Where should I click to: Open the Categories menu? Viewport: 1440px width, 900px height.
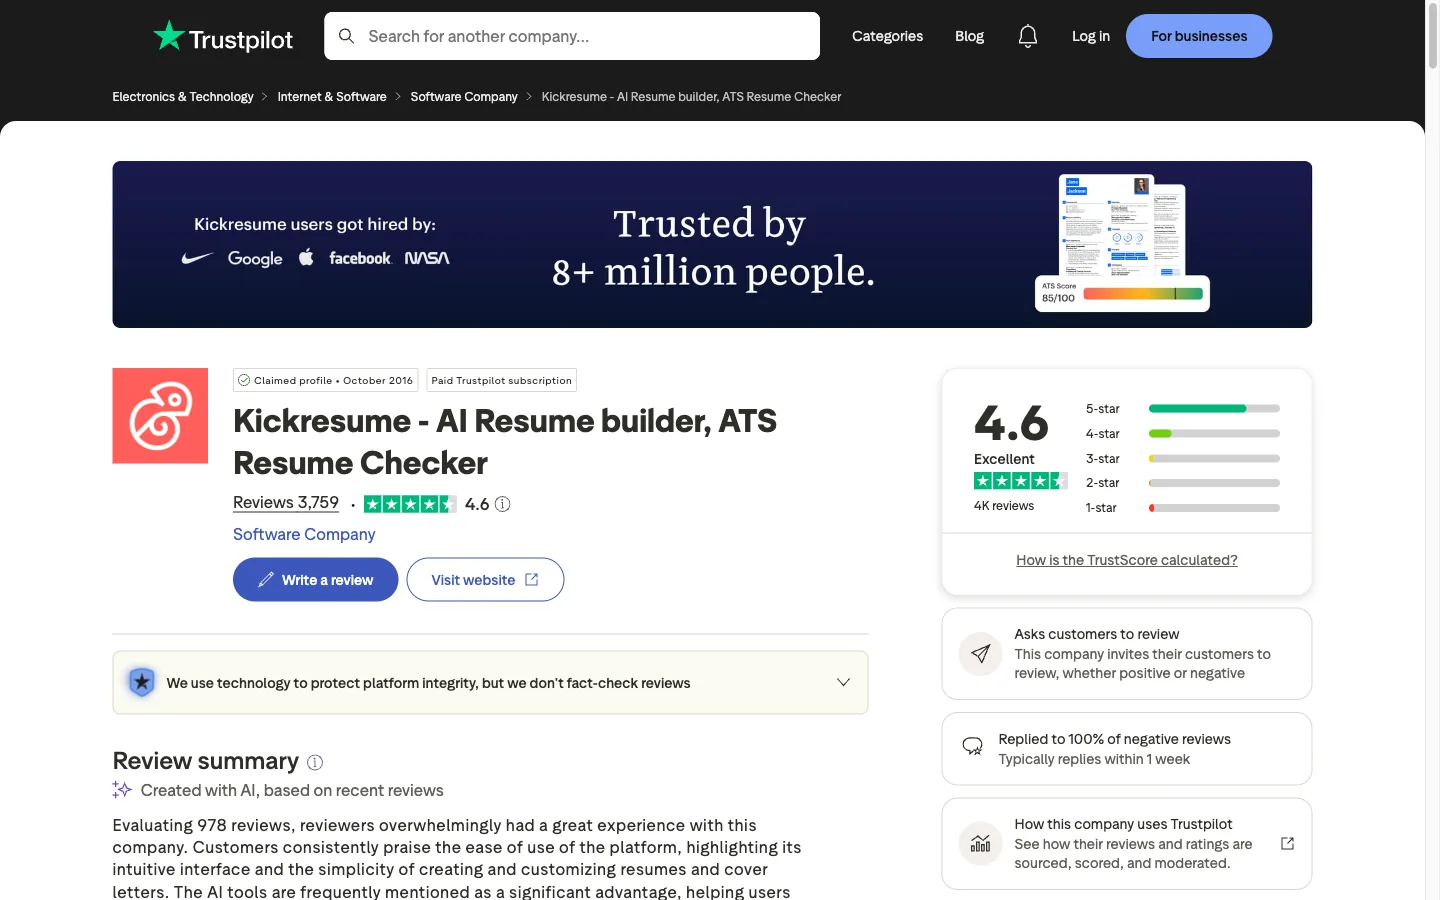[887, 36]
